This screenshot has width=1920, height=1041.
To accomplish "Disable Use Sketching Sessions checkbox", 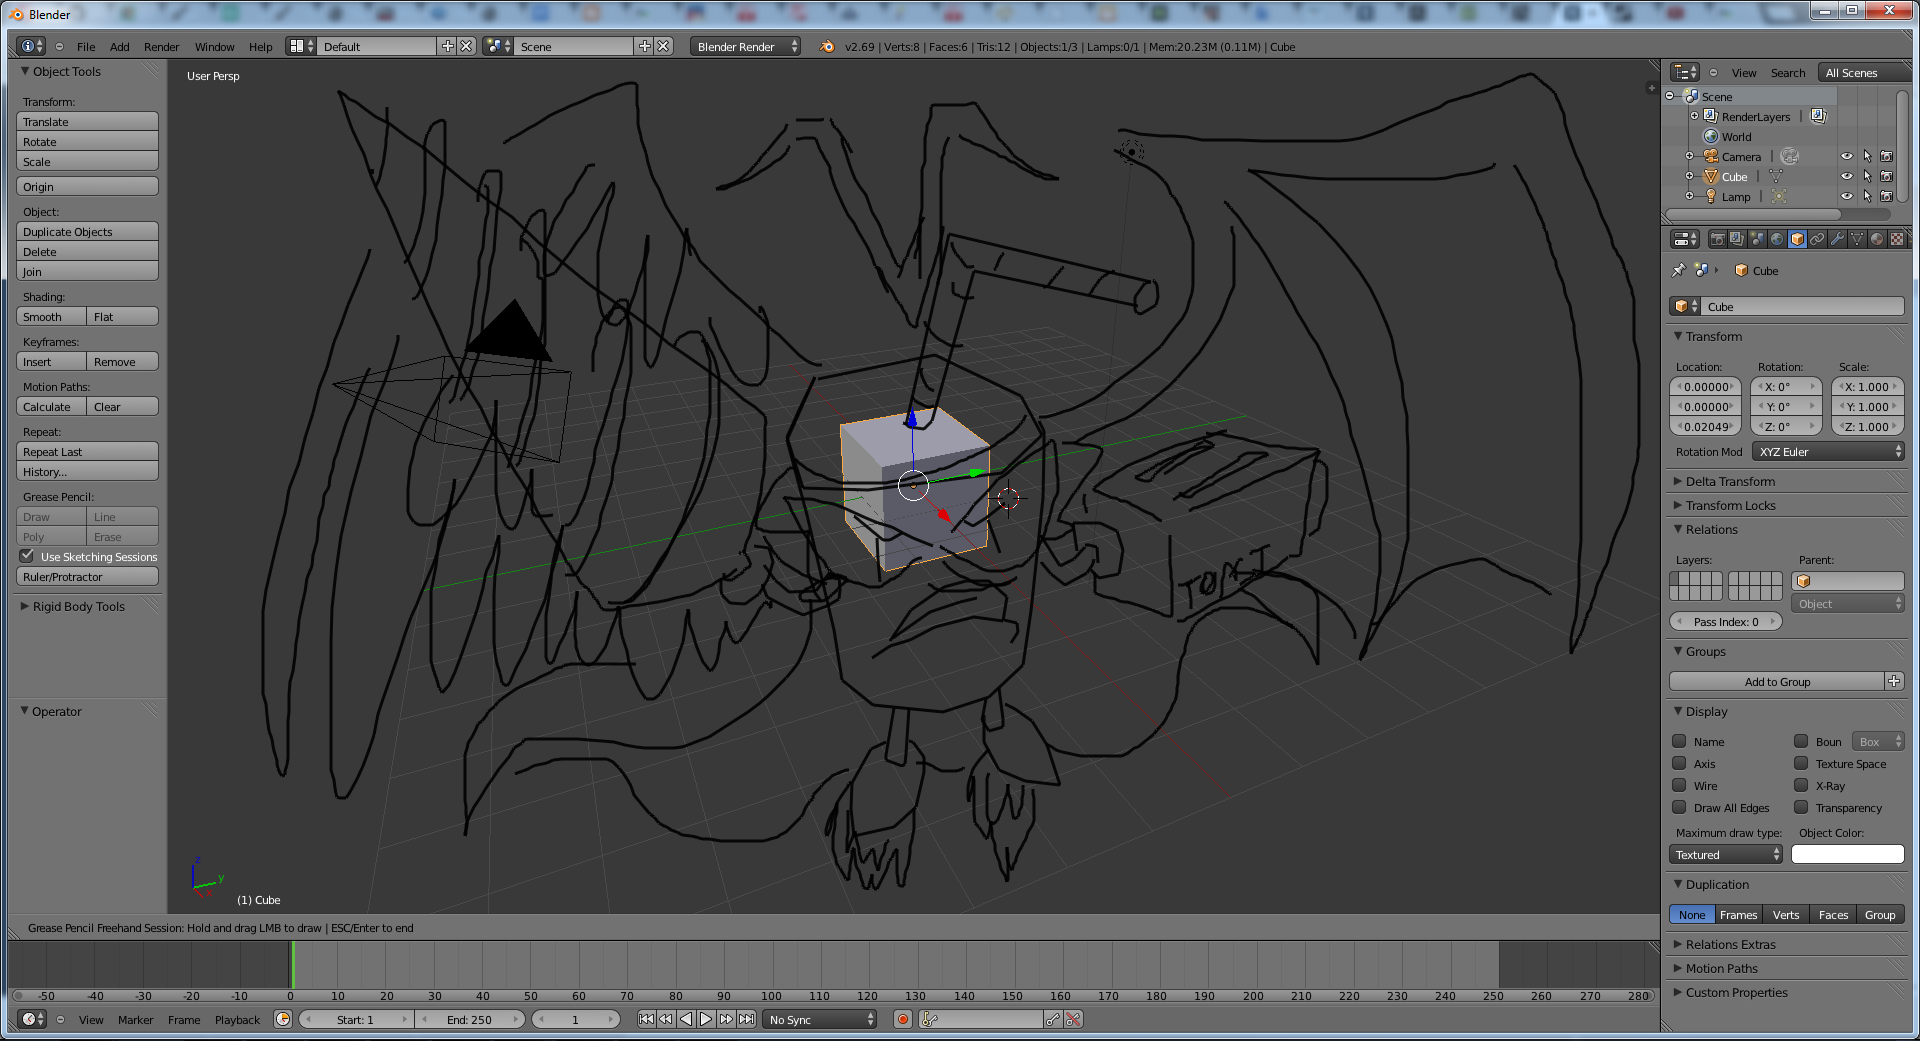I will coord(27,556).
